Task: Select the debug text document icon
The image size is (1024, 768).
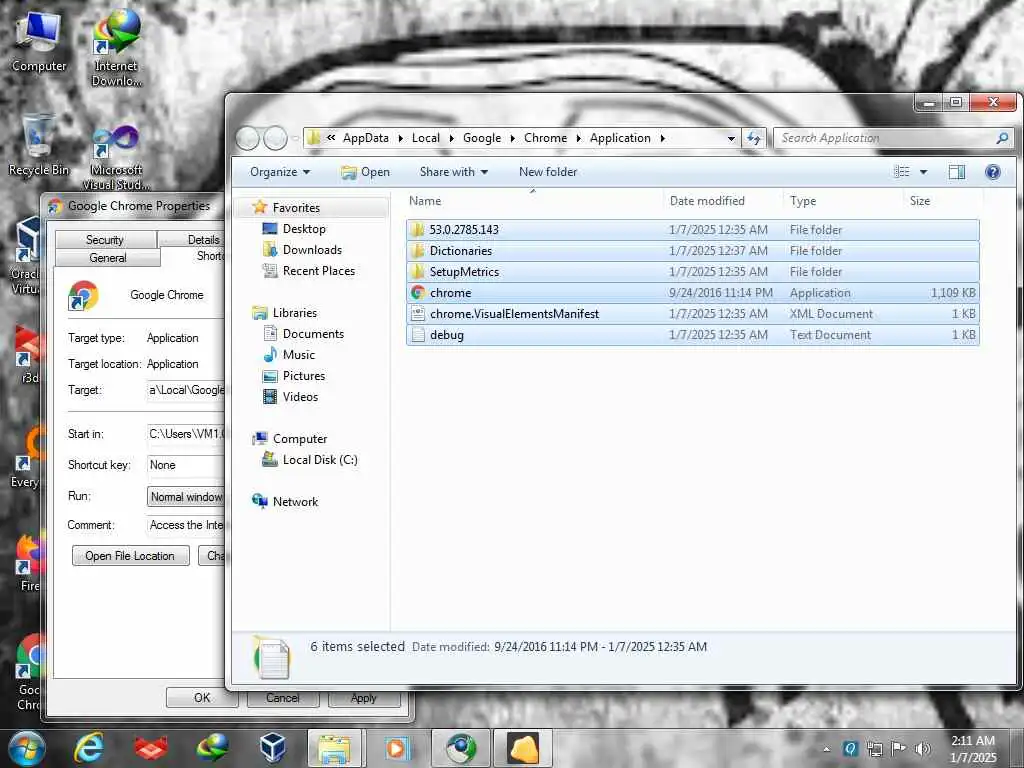Action: pyautogui.click(x=418, y=334)
